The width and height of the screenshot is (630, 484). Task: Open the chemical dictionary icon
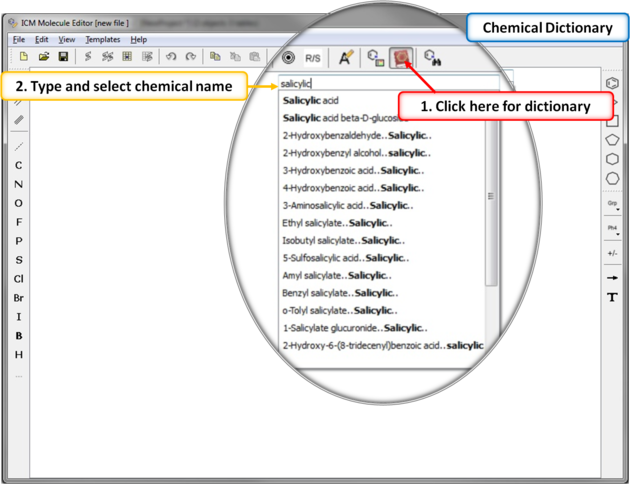point(402,58)
